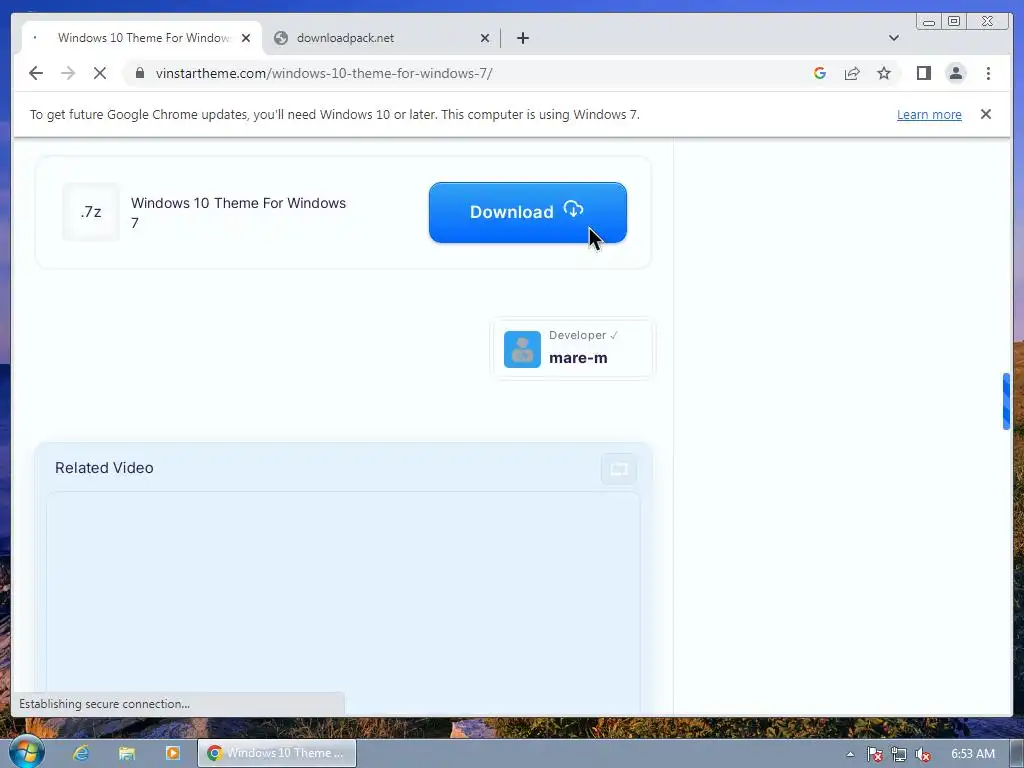Expand the tab search chevron
Screen dimensions: 1024x768
click(x=893, y=38)
